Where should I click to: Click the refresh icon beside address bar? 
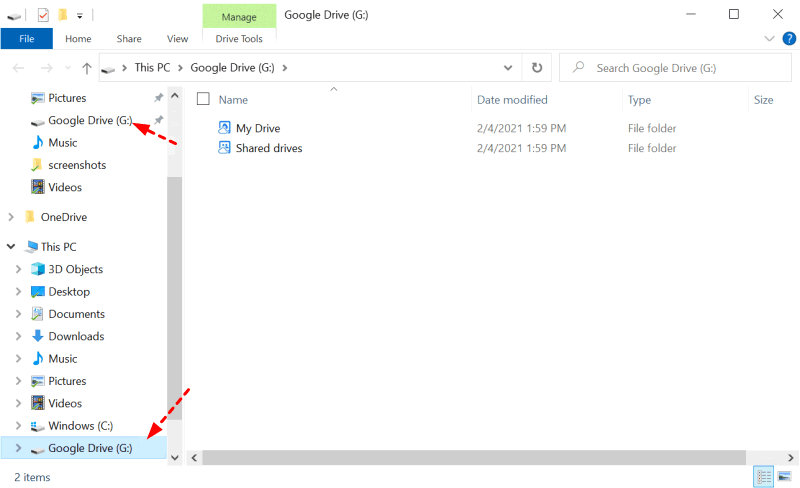(537, 68)
